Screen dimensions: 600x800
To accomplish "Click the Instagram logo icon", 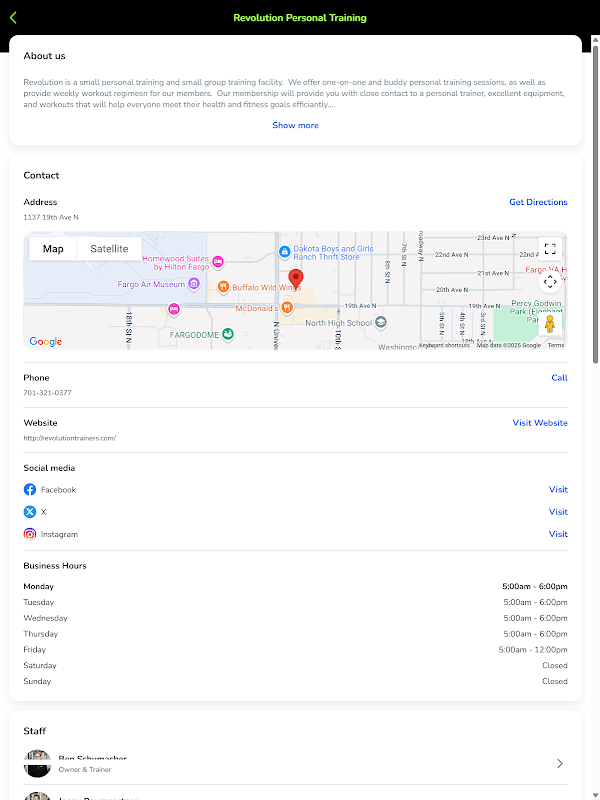I will pyautogui.click(x=30, y=534).
